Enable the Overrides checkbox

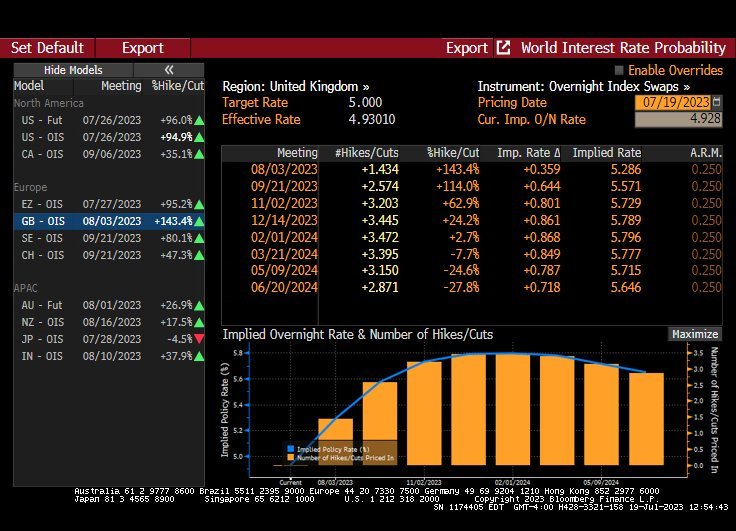(x=619, y=71)
